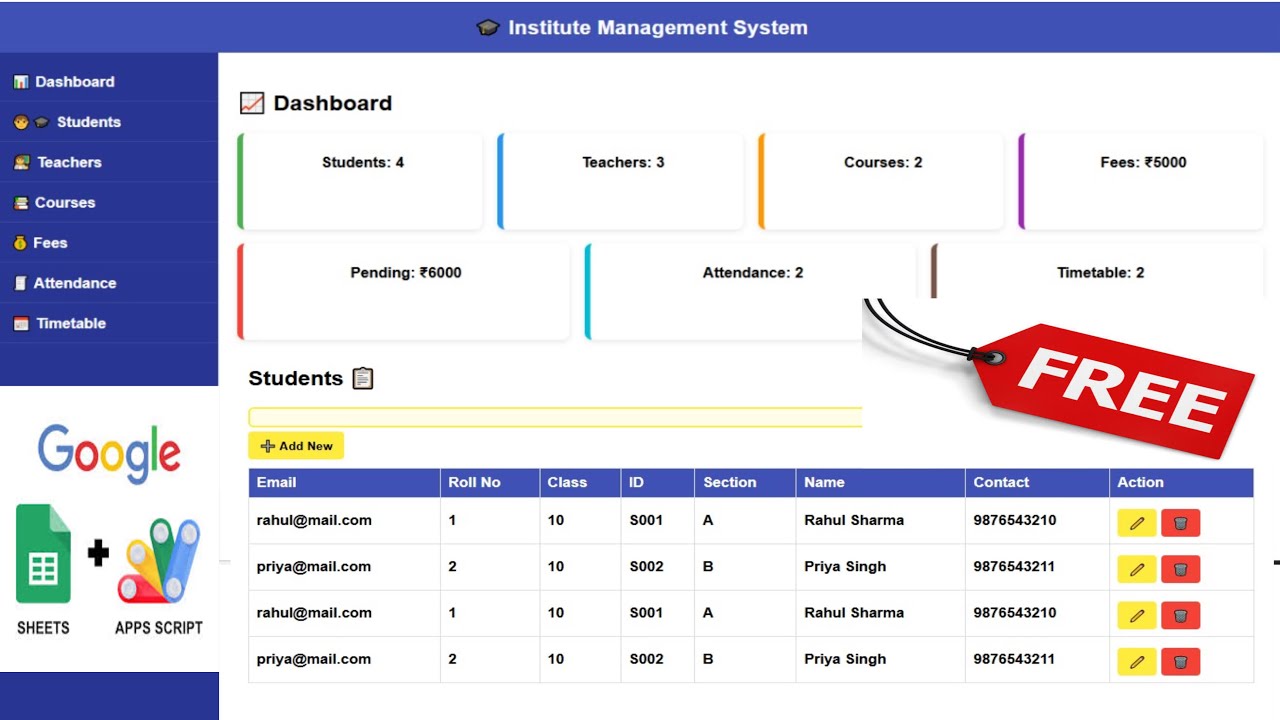Open the Pending: ₹6000 summary card

[403, 291]
